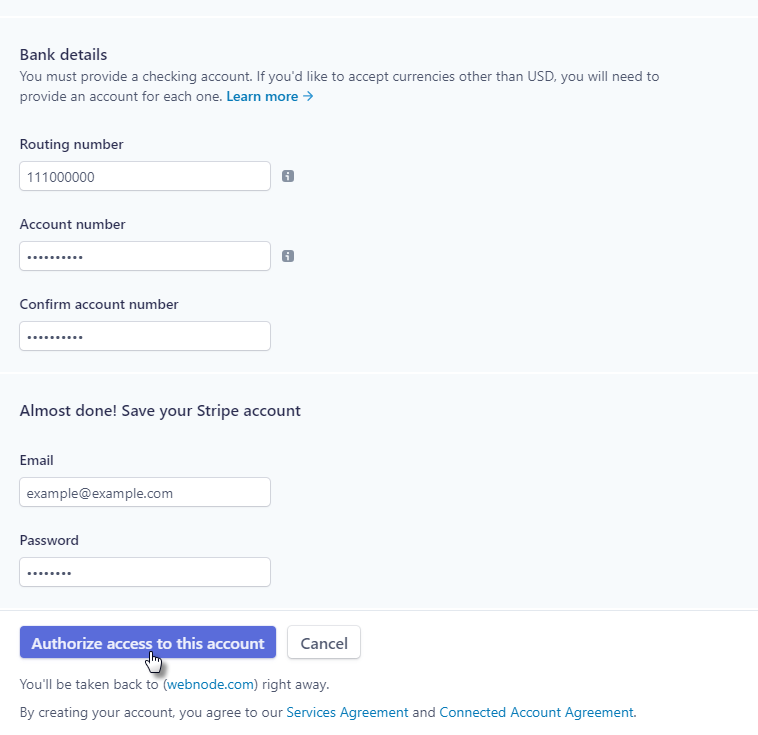Open the Services Agreement link
Image resolution: width=758 pixels, height=735 pixels.
(347, 713)
